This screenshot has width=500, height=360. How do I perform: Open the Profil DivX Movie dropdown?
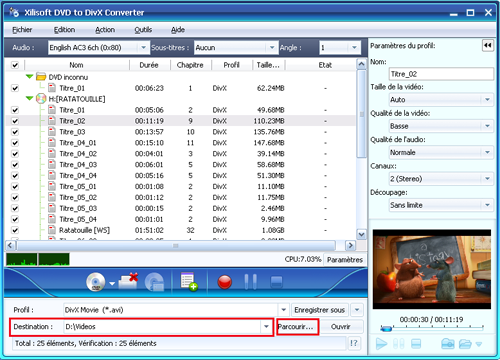pyautogui.click(x=283, y=310)
